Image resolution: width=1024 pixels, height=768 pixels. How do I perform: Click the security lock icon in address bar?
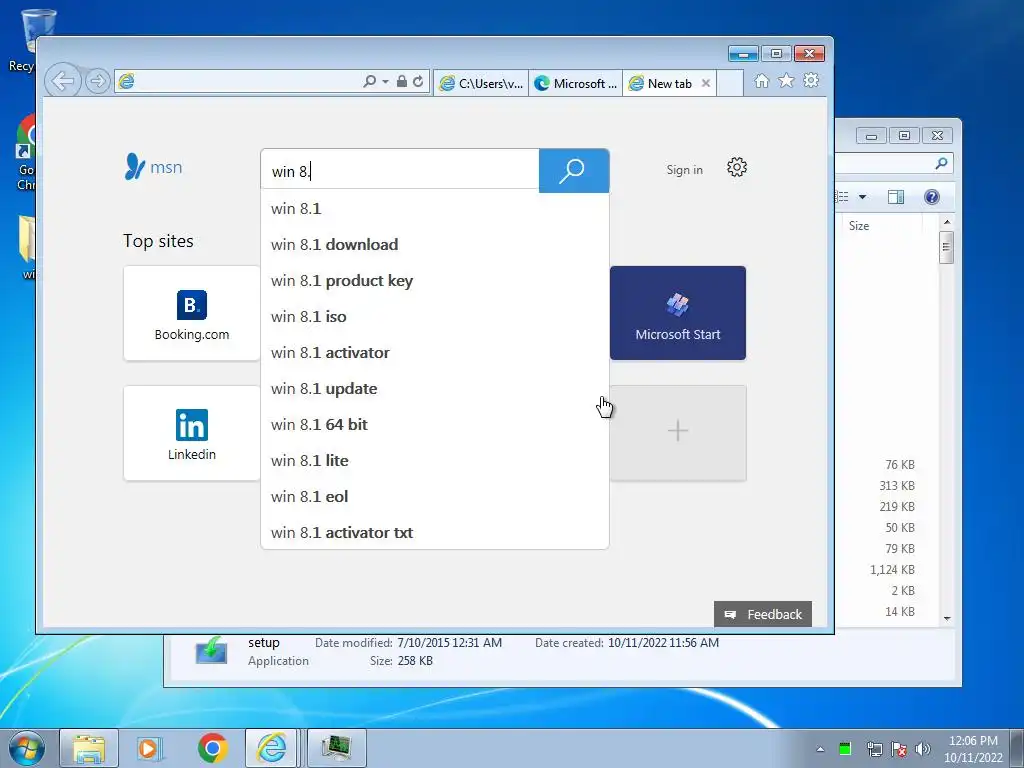pyautogui.click(x=402, y=82)
